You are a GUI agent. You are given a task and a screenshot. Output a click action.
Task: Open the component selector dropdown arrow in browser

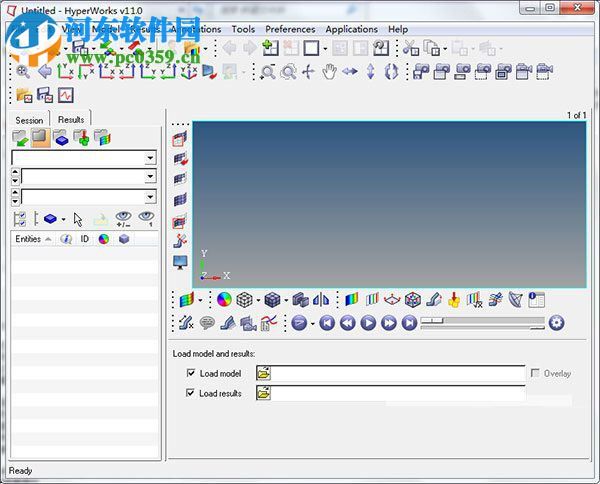coord(63,220)
